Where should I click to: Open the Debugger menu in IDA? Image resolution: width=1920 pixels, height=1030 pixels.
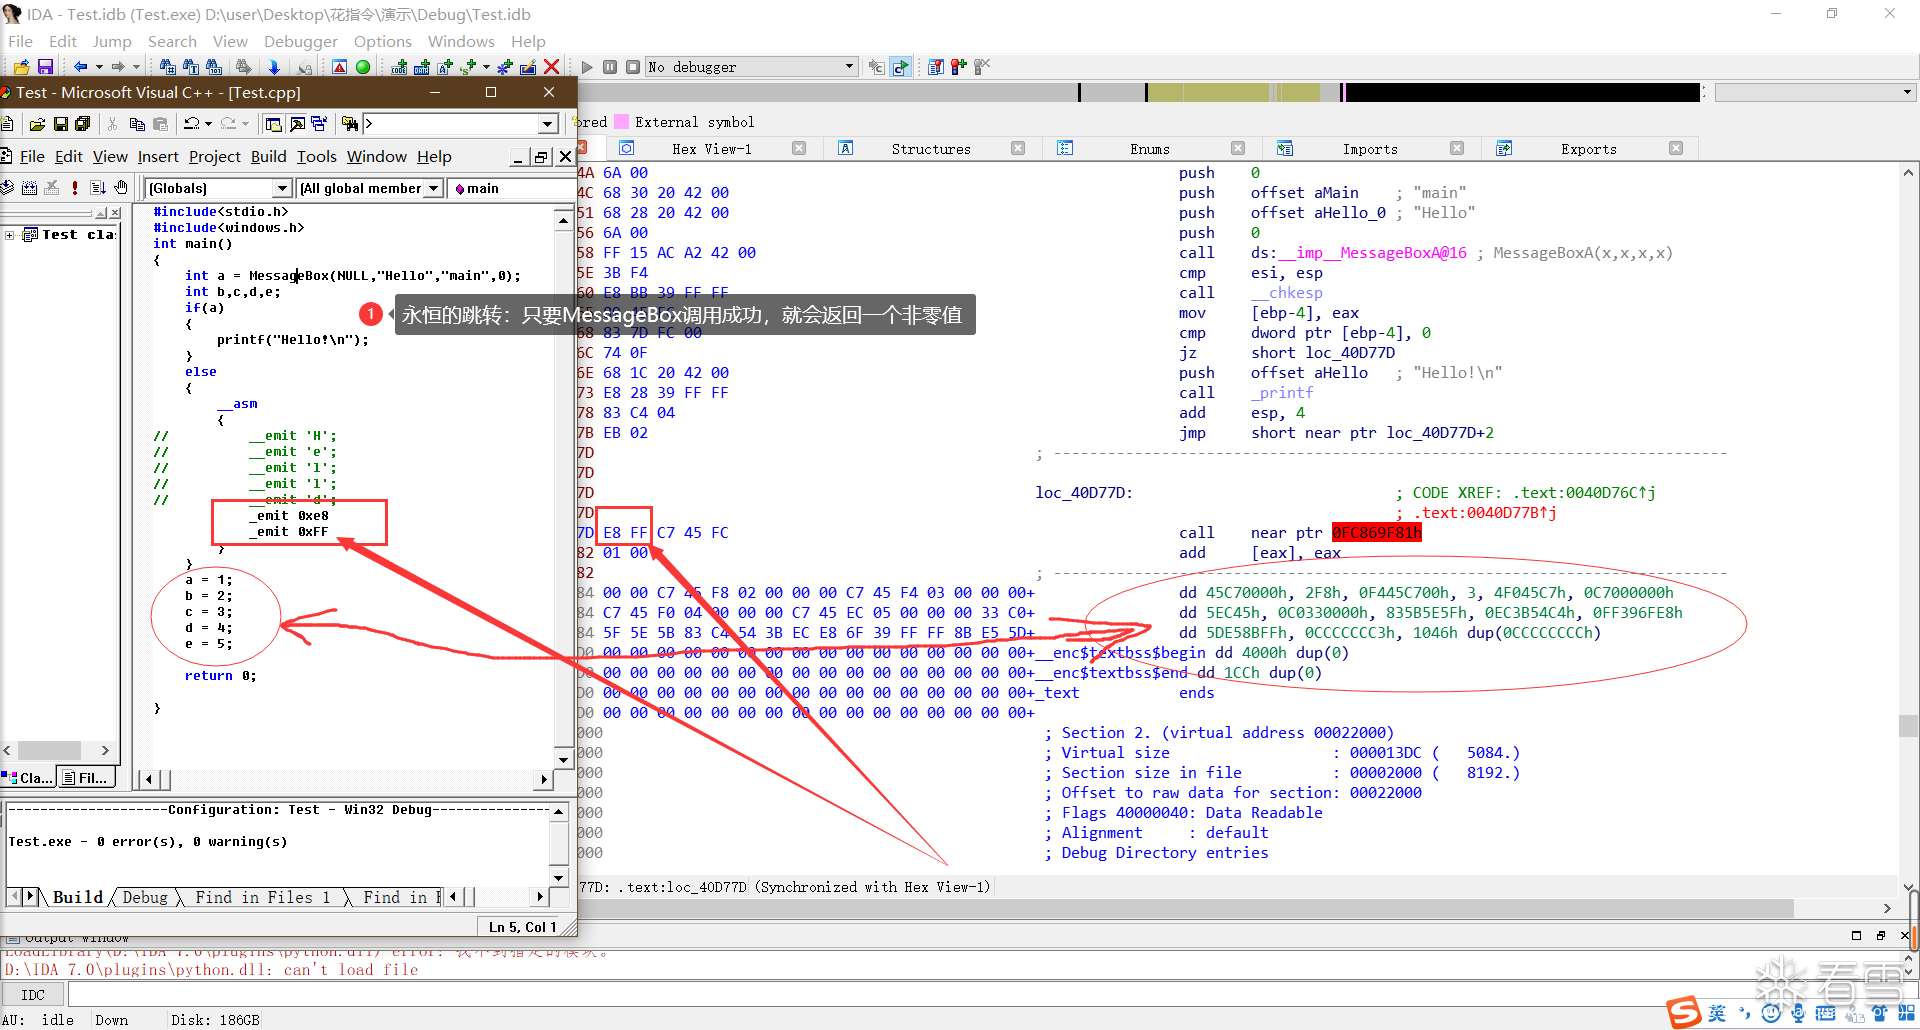(x=300, y=41)
